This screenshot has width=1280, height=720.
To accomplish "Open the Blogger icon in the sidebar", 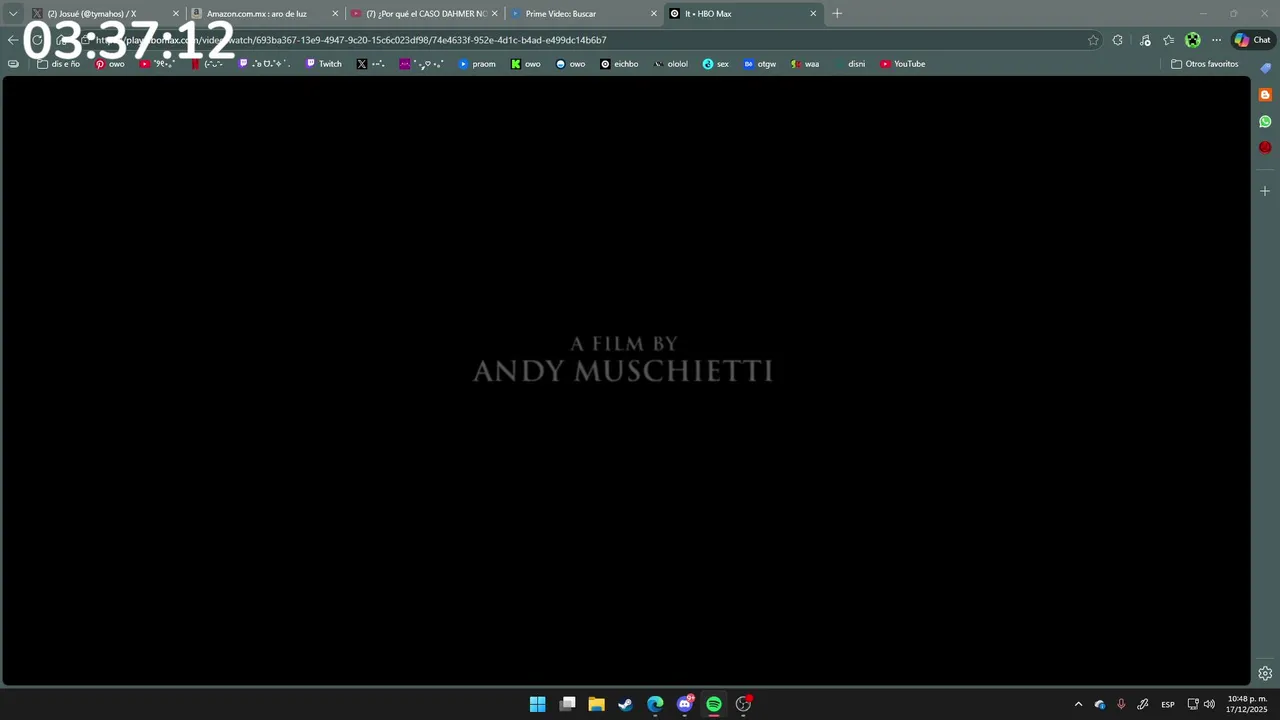I will click(x=1265, y=95).
